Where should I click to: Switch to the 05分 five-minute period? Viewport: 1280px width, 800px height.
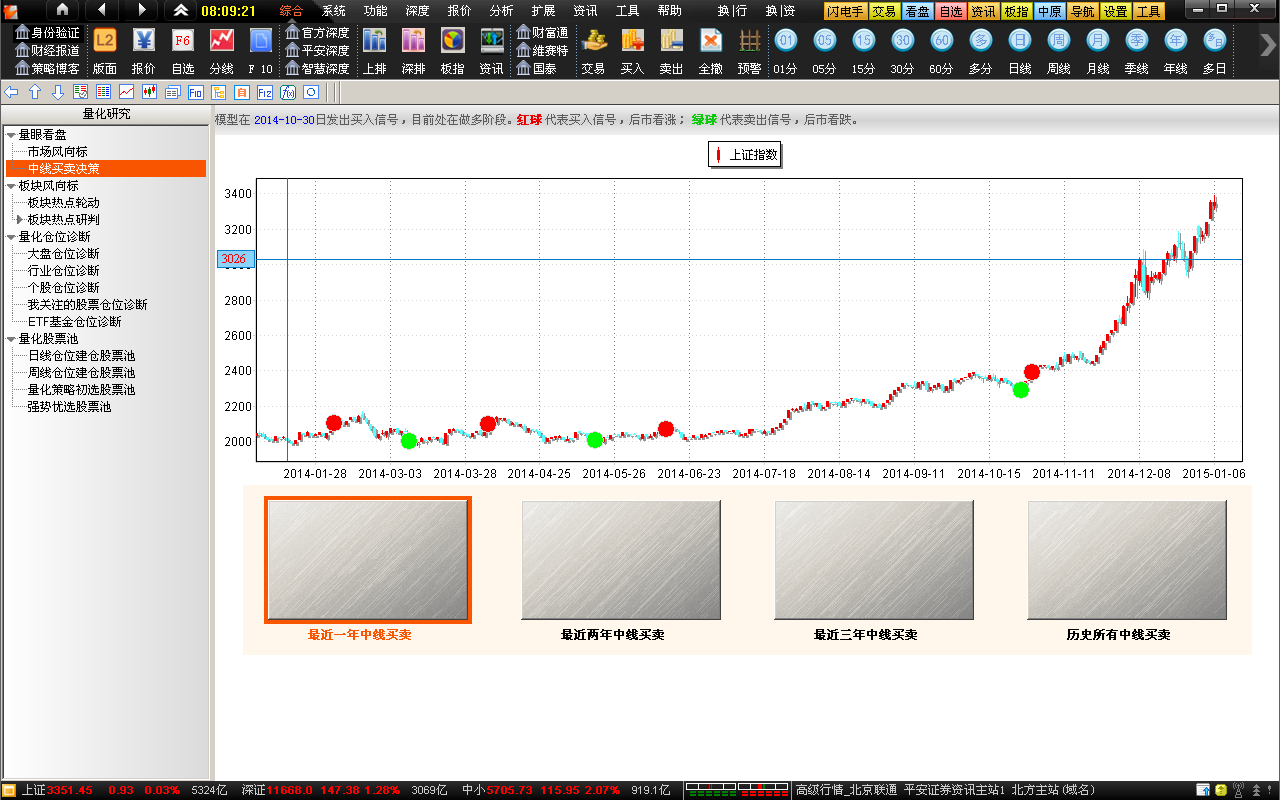point(825,40)
